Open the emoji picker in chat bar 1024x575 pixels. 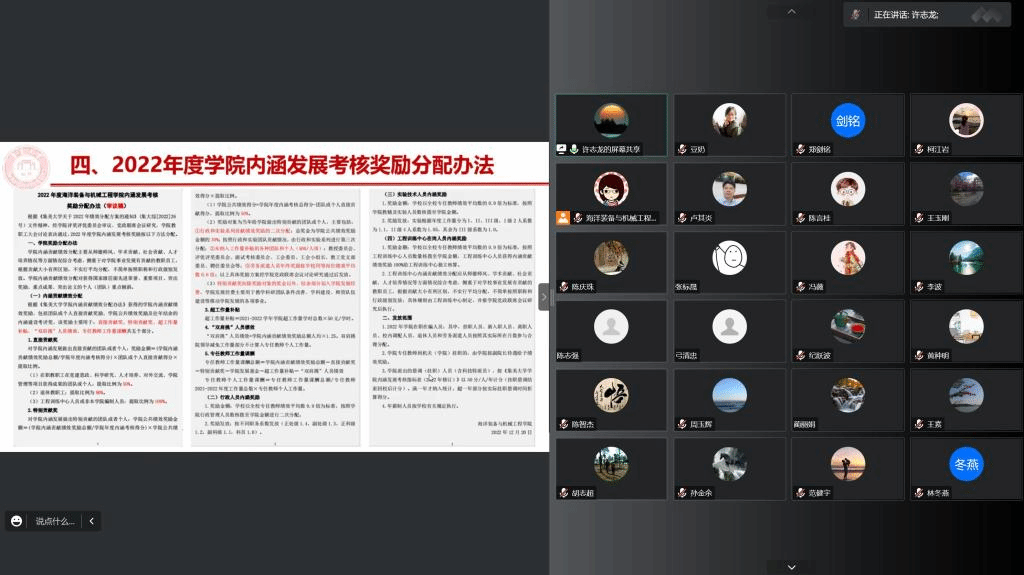click(x=16, y=521)
